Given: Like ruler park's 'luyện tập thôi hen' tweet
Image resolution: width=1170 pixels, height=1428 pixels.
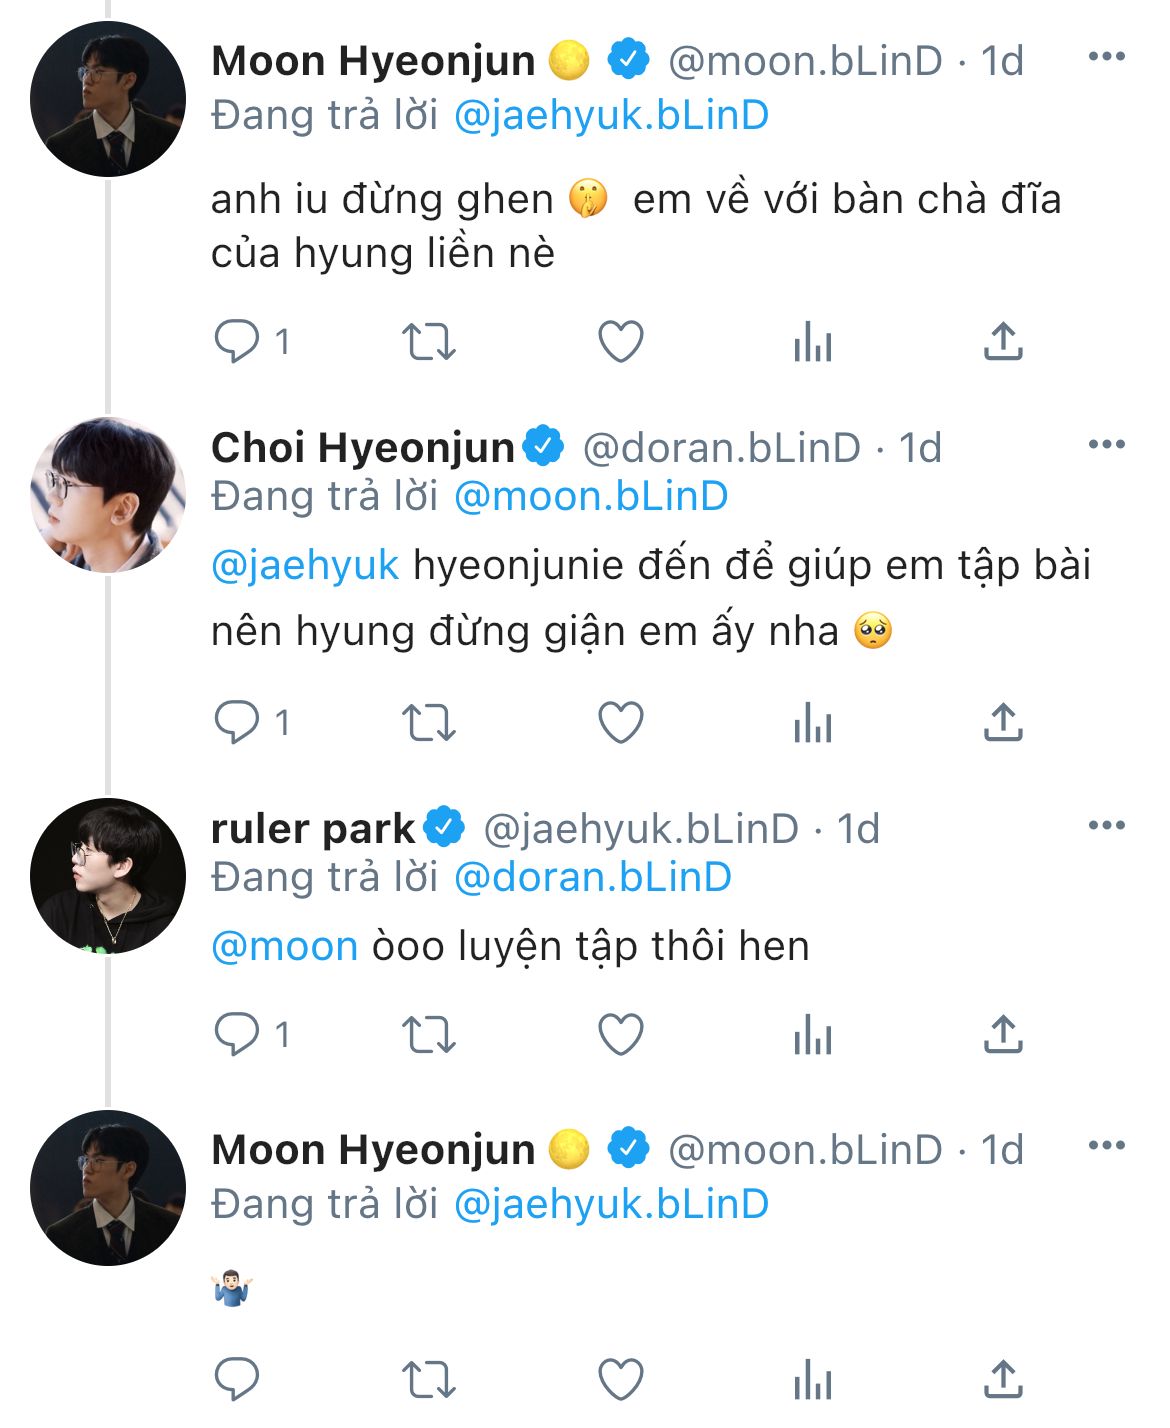Looking at the screenshot, I should pyautogui.click(x=620, y=1034).
